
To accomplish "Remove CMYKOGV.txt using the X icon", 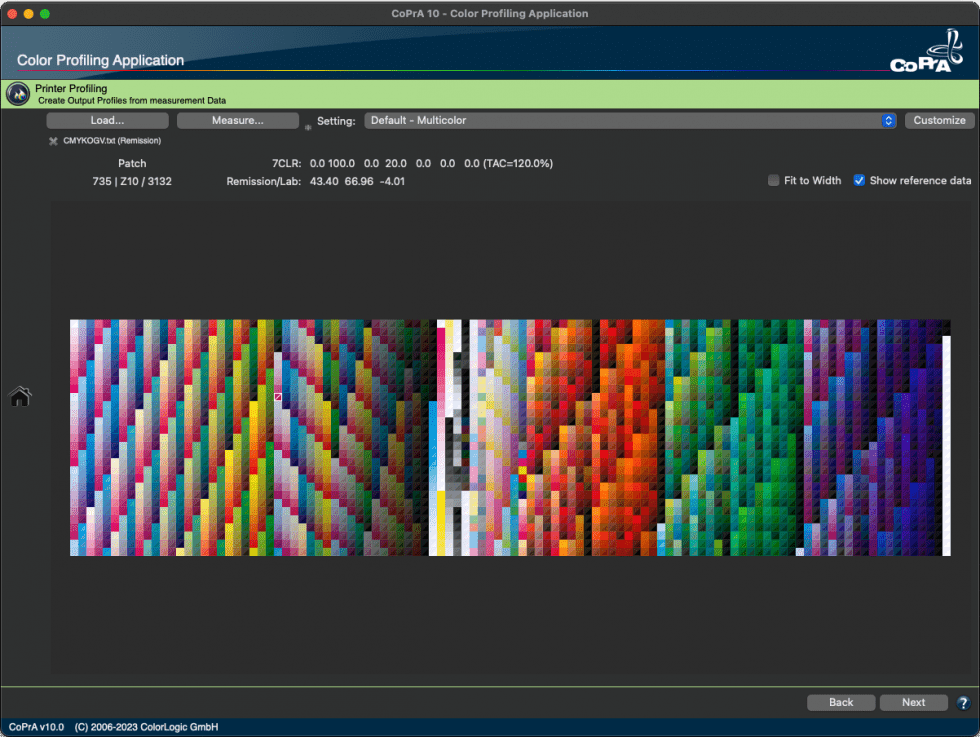I will point(52,141).
